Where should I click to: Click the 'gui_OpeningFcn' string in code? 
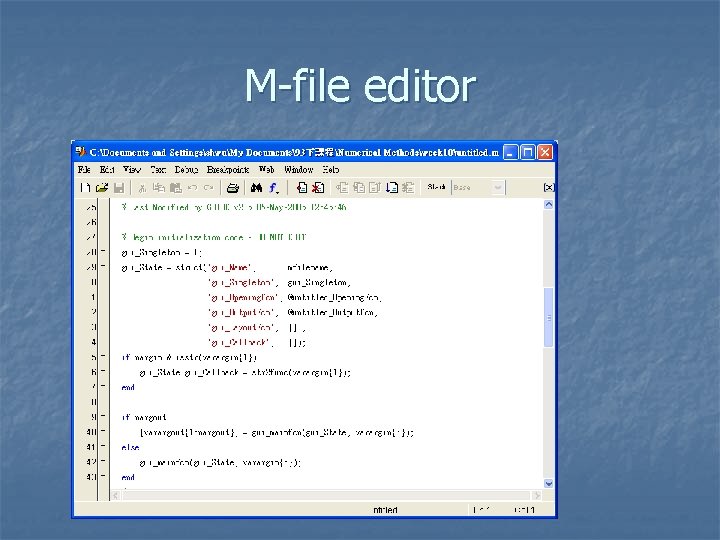[x=243, y=298]
